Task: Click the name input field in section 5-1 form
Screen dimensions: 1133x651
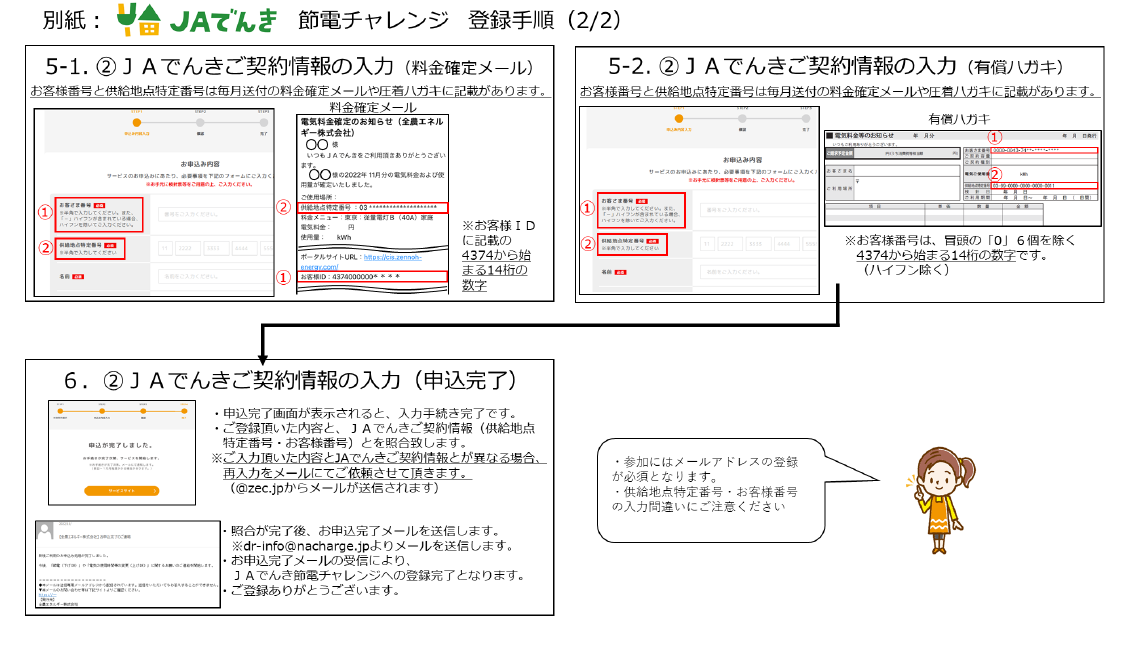Action: pos(213,277)
